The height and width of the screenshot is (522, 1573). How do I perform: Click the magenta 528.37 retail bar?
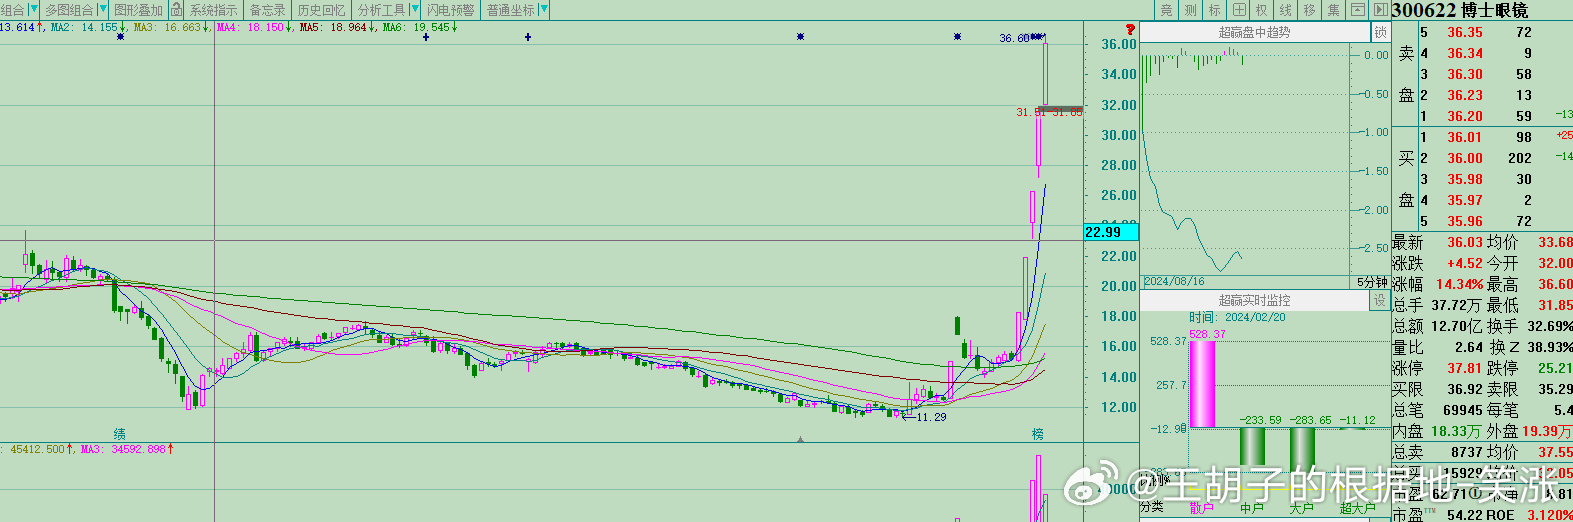point(1202,385)
